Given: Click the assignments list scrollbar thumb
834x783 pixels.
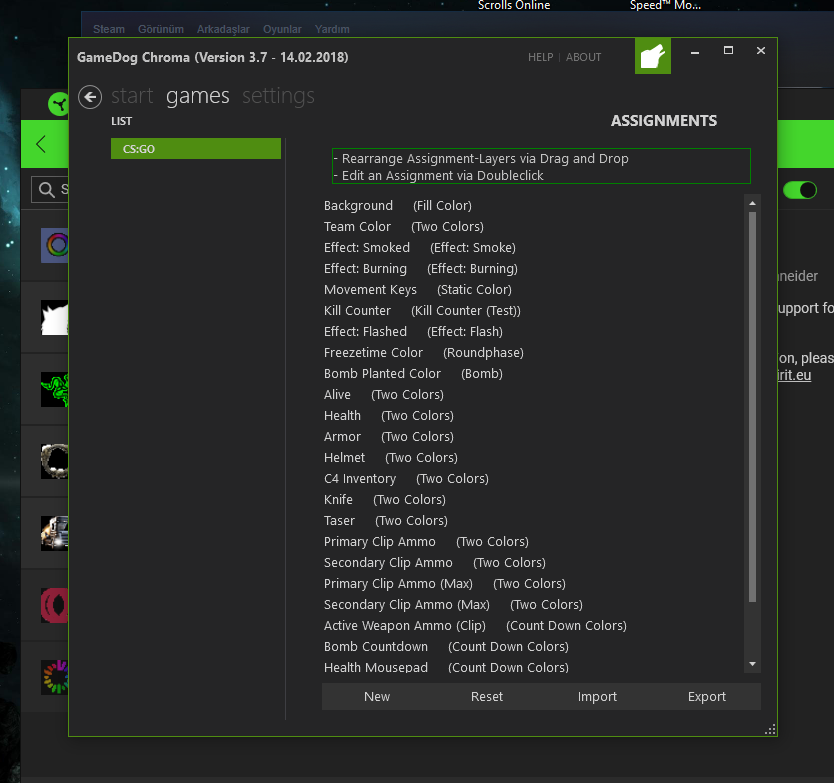Looking at the screenshot, I should tap(752, 407).
